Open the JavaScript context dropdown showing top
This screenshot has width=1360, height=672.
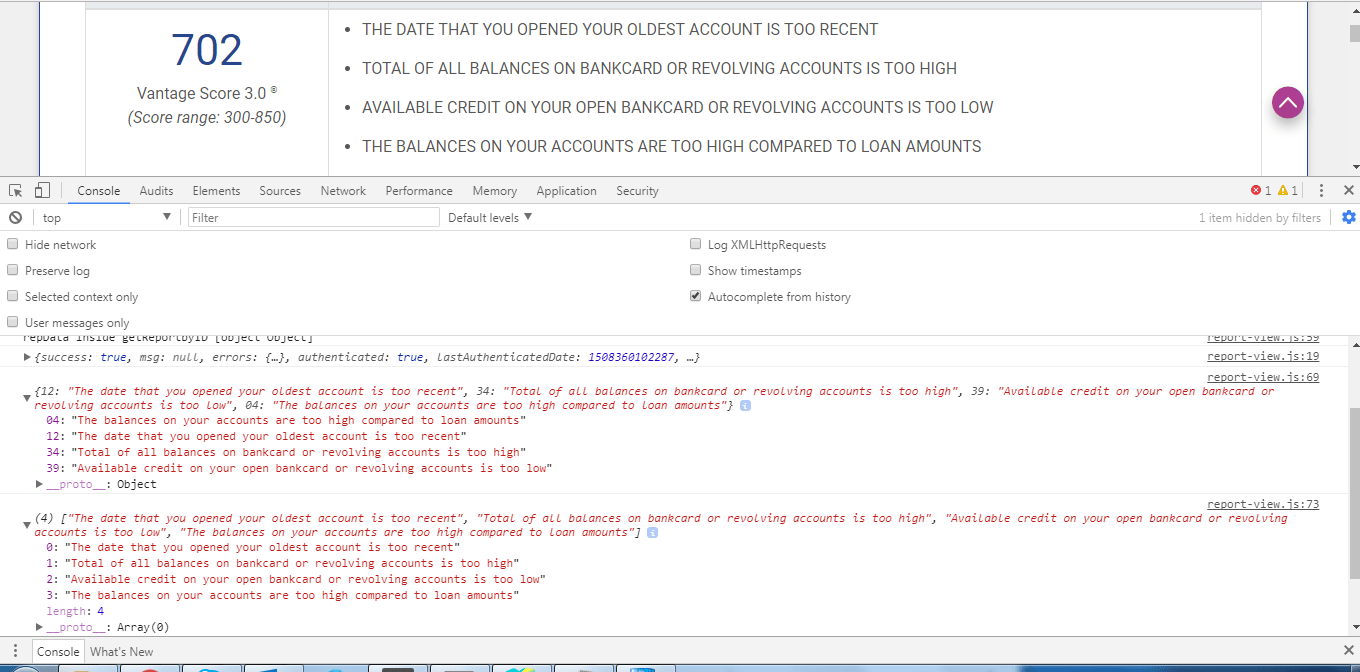(x=100, y=217)
